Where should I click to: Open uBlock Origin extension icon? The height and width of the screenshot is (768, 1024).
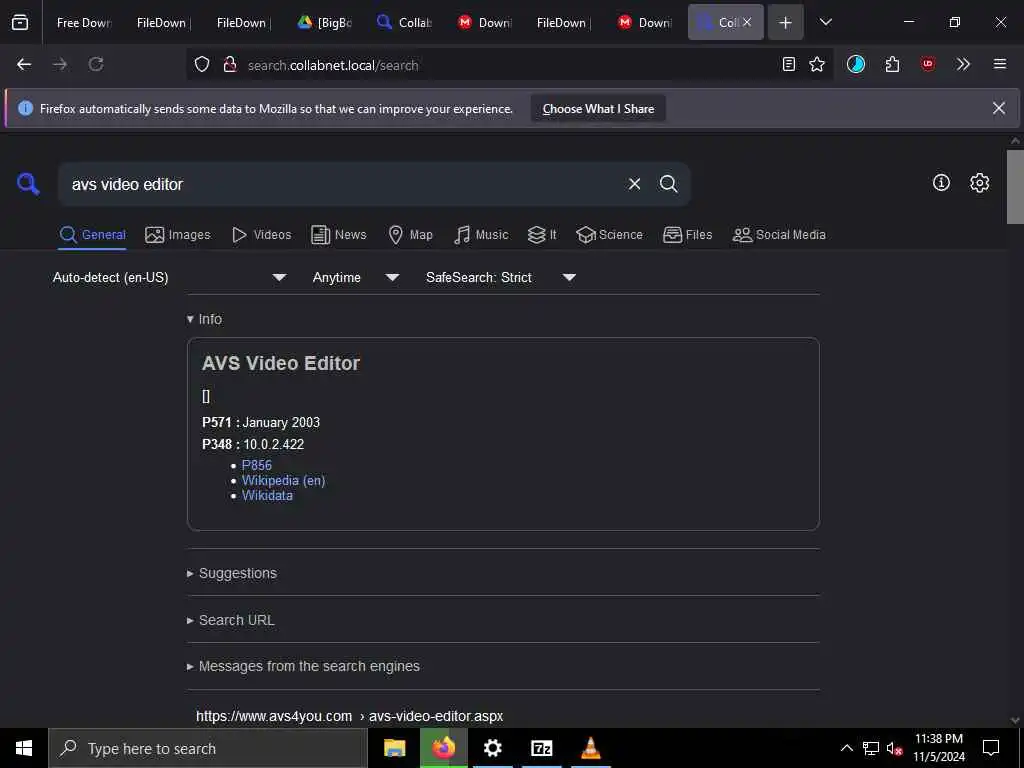[928, 64]
